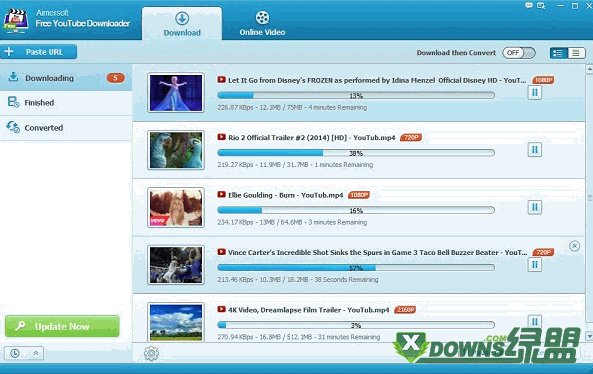
Task: Click YouTube icon beside Ellie Goulding title
Action: click(x=222, y=195)
